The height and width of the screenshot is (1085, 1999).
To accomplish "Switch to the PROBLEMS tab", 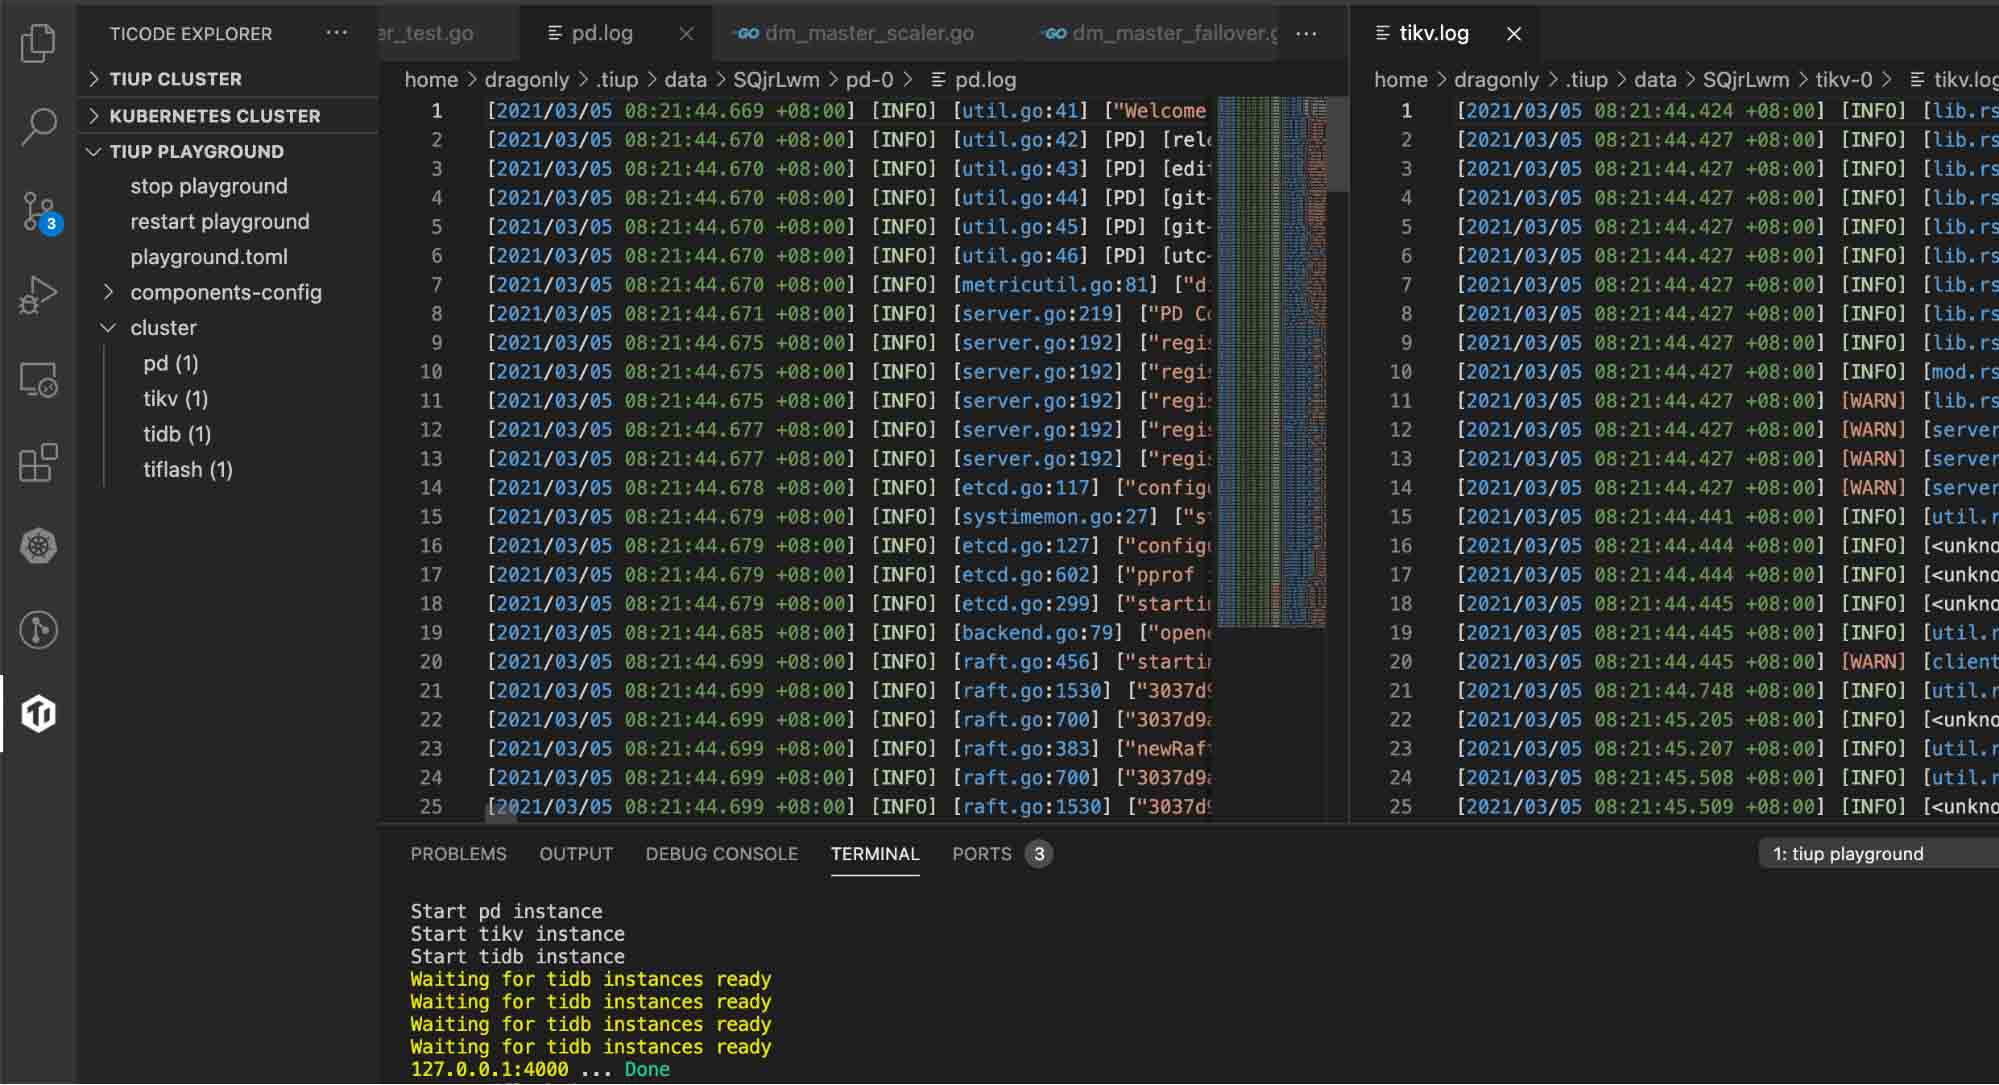I will [458, 854].
